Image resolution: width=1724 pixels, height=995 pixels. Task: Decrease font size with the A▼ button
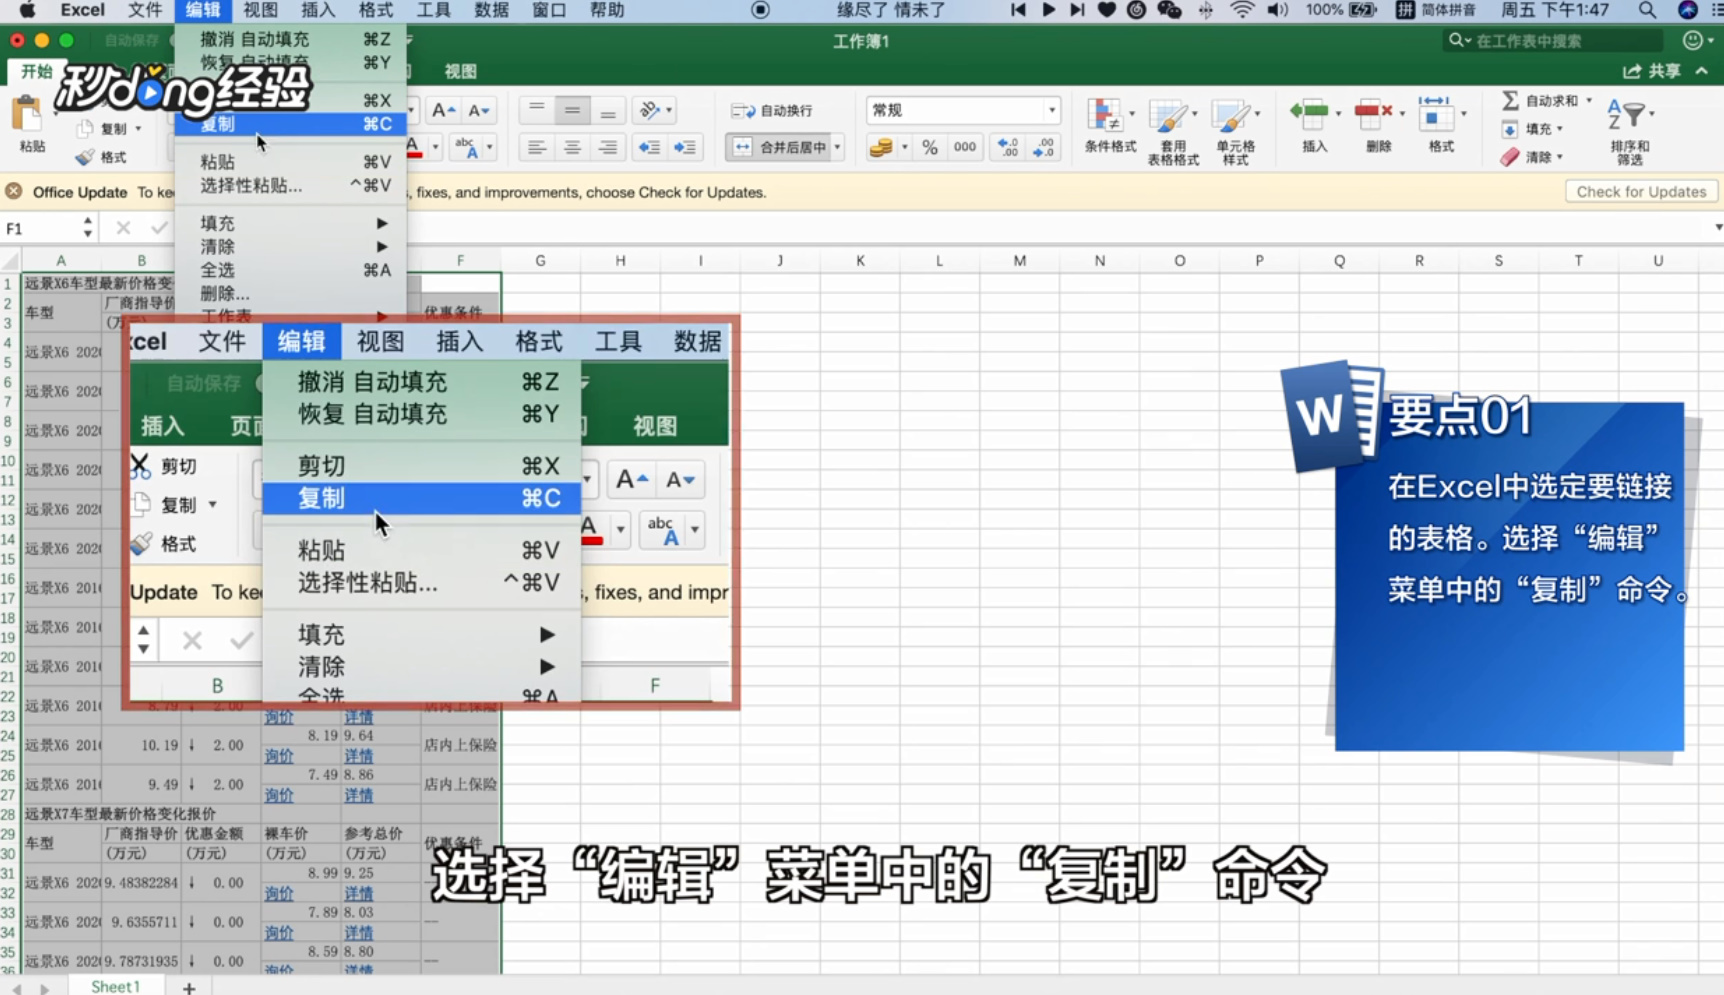tap(479, 110)
